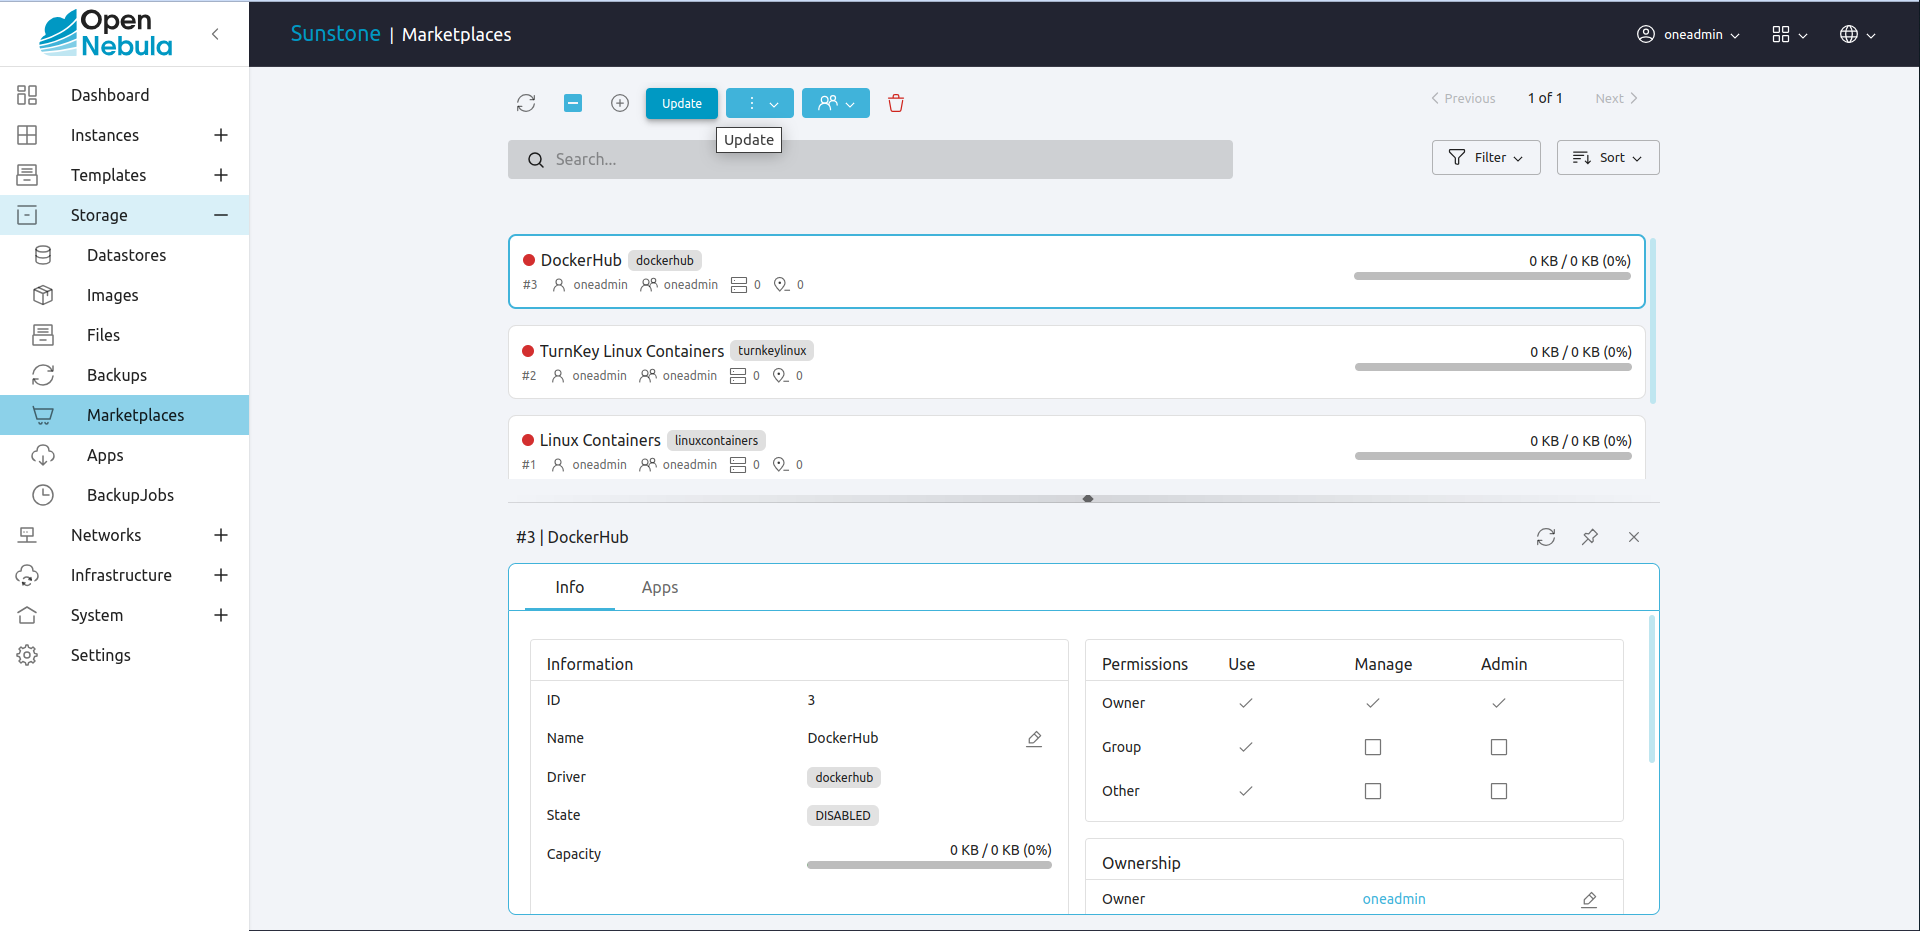
Task: Edit the marketplace Name field
Action: (x=1034, y=738)
